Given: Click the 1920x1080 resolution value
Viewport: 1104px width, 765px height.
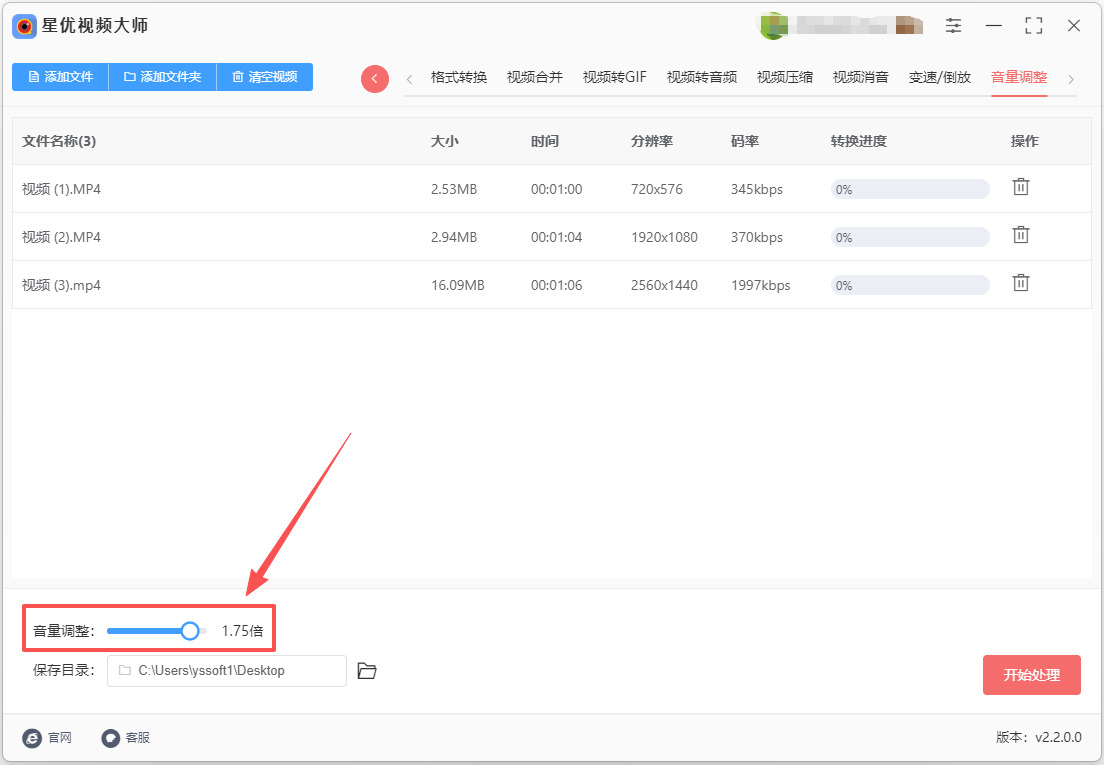Looking at the screenshot, I should pyautogui.click(x=664, y=237).
